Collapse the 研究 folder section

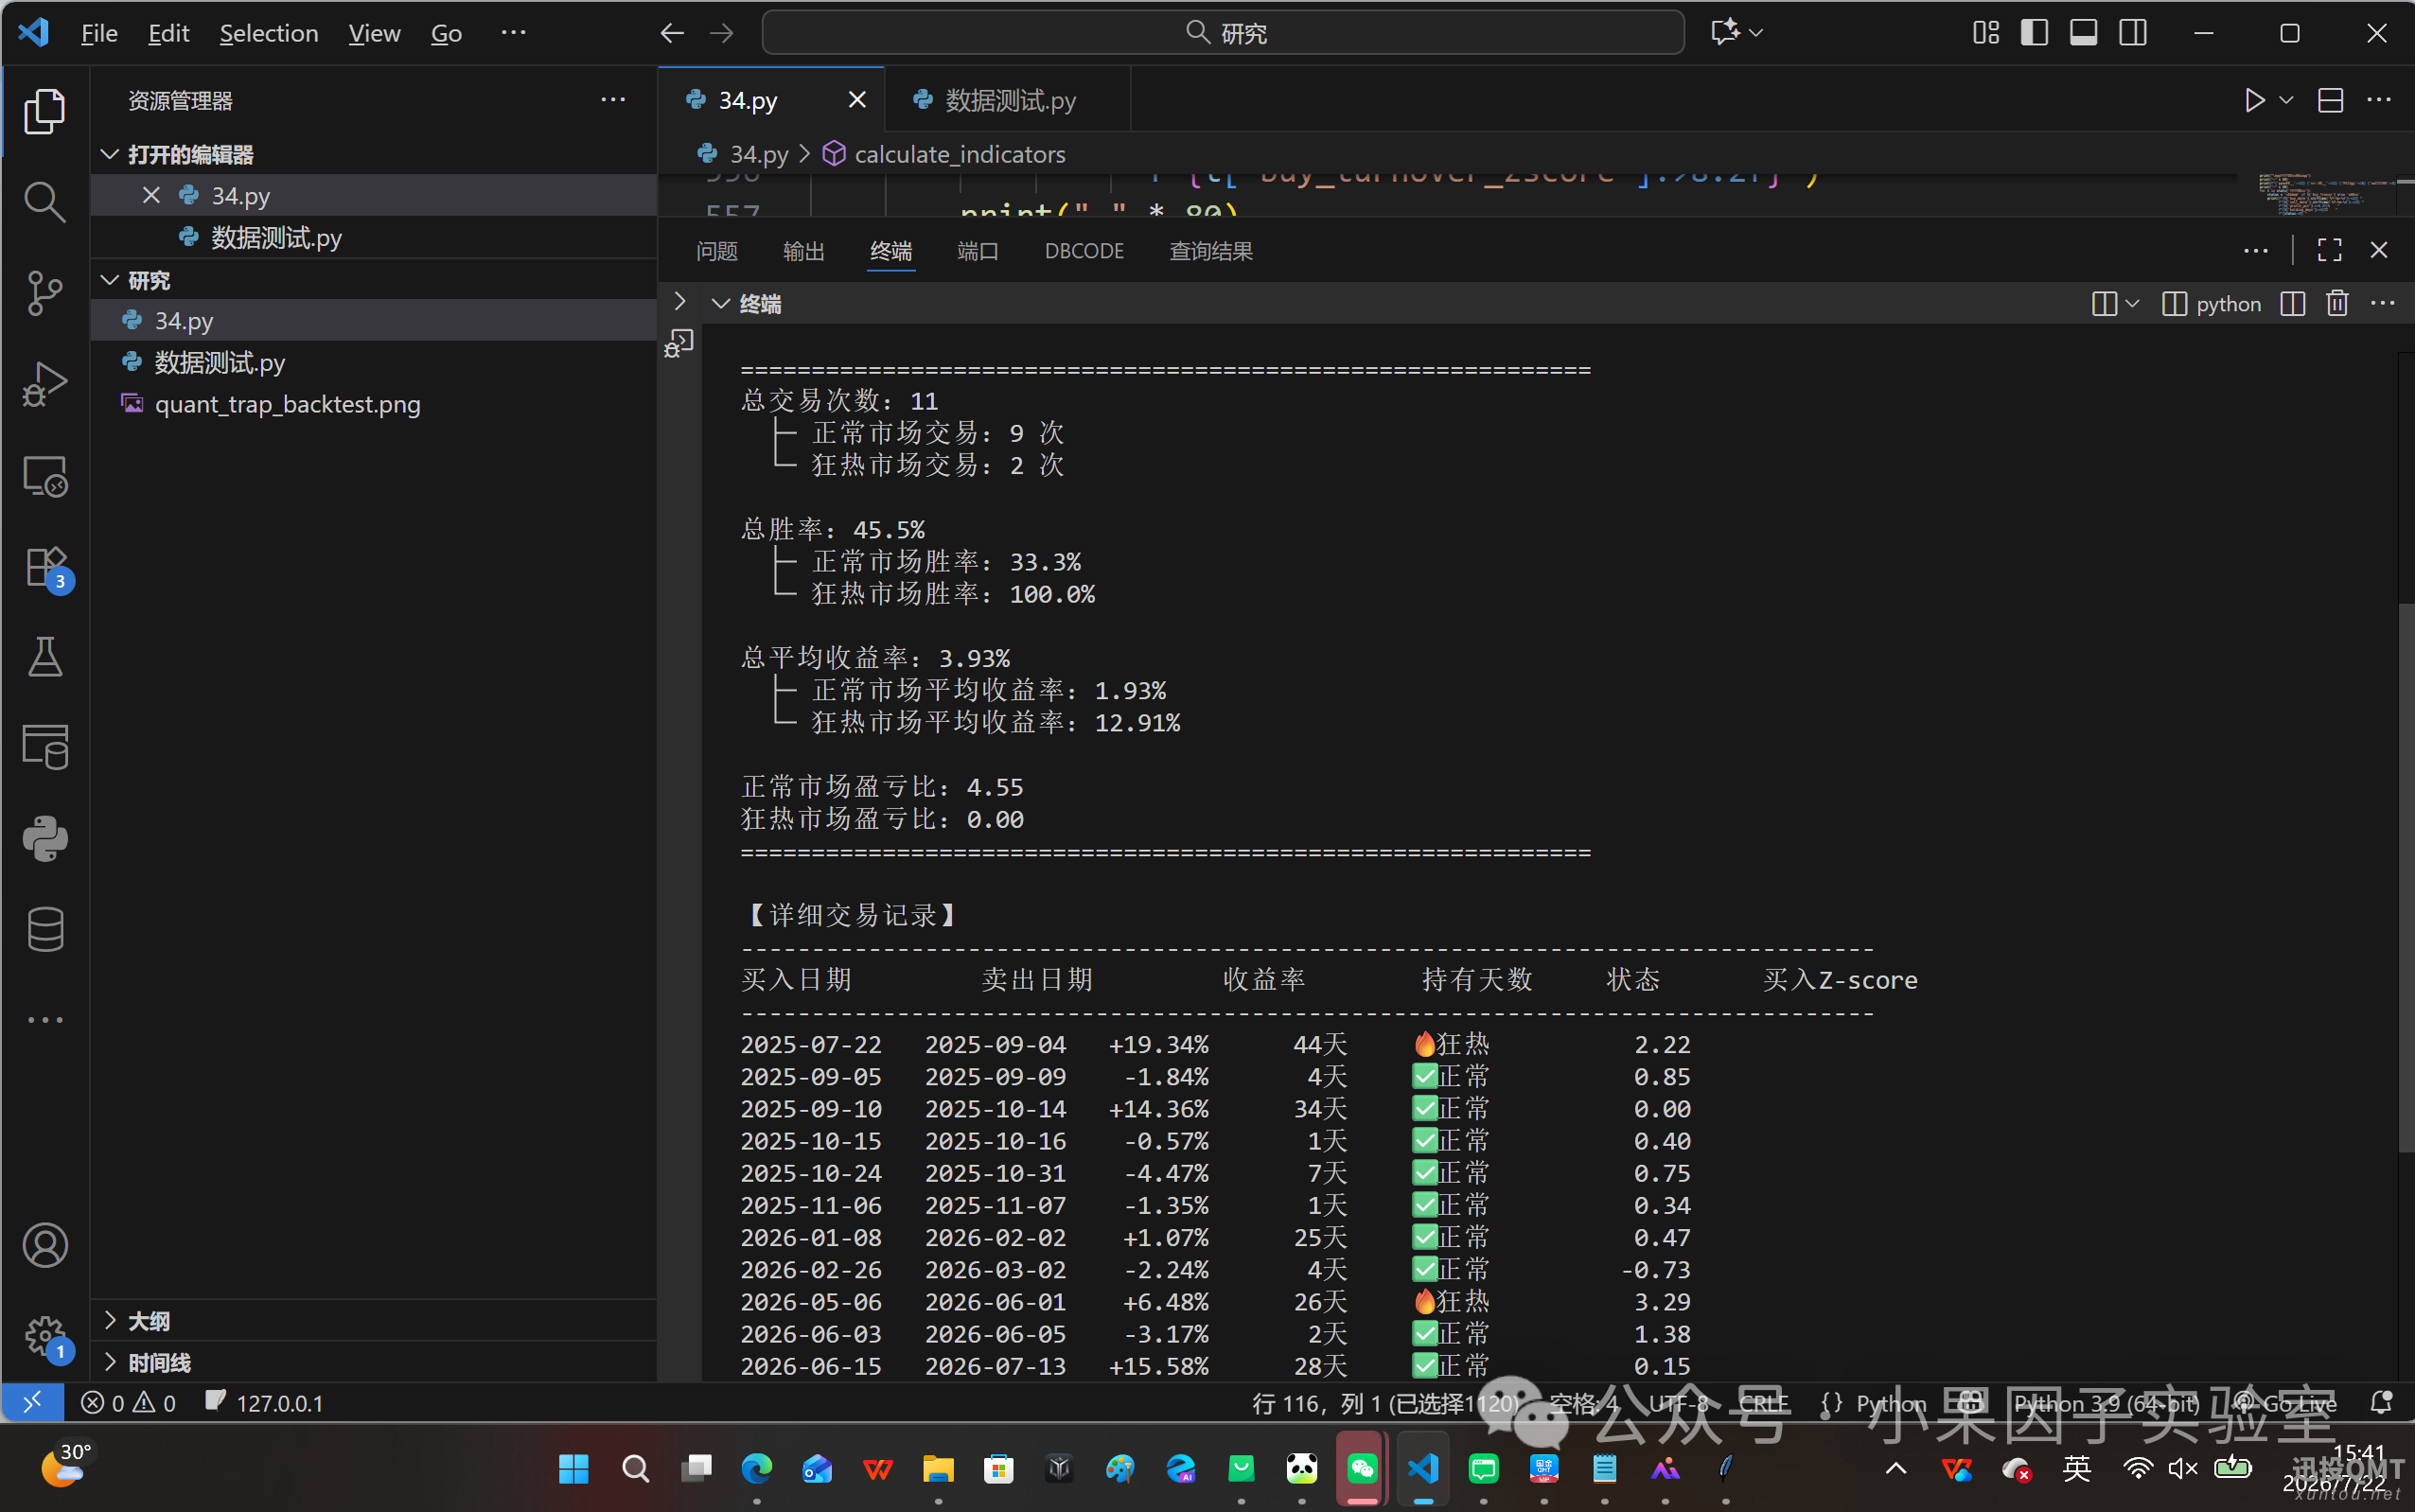(x=110, y=280)
